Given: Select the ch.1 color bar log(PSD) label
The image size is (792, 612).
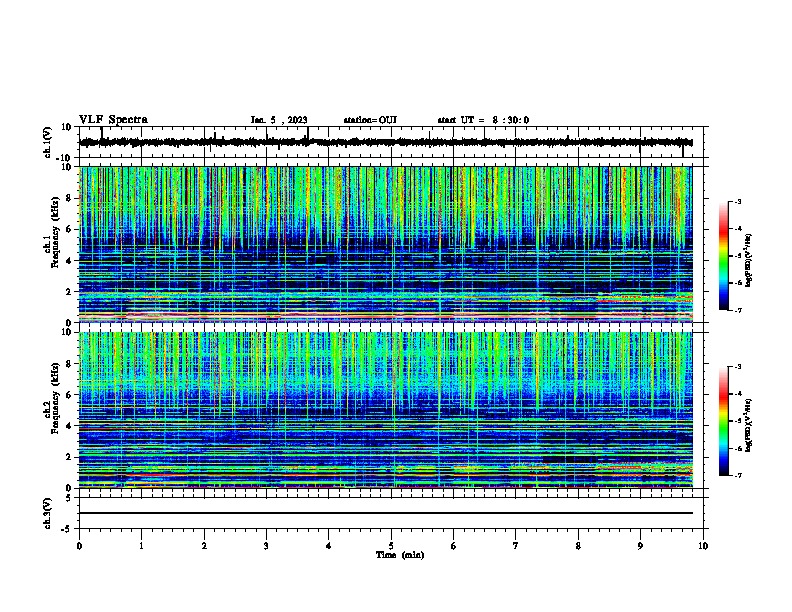Looking at the screenshot, I should [x=749, y=261].
